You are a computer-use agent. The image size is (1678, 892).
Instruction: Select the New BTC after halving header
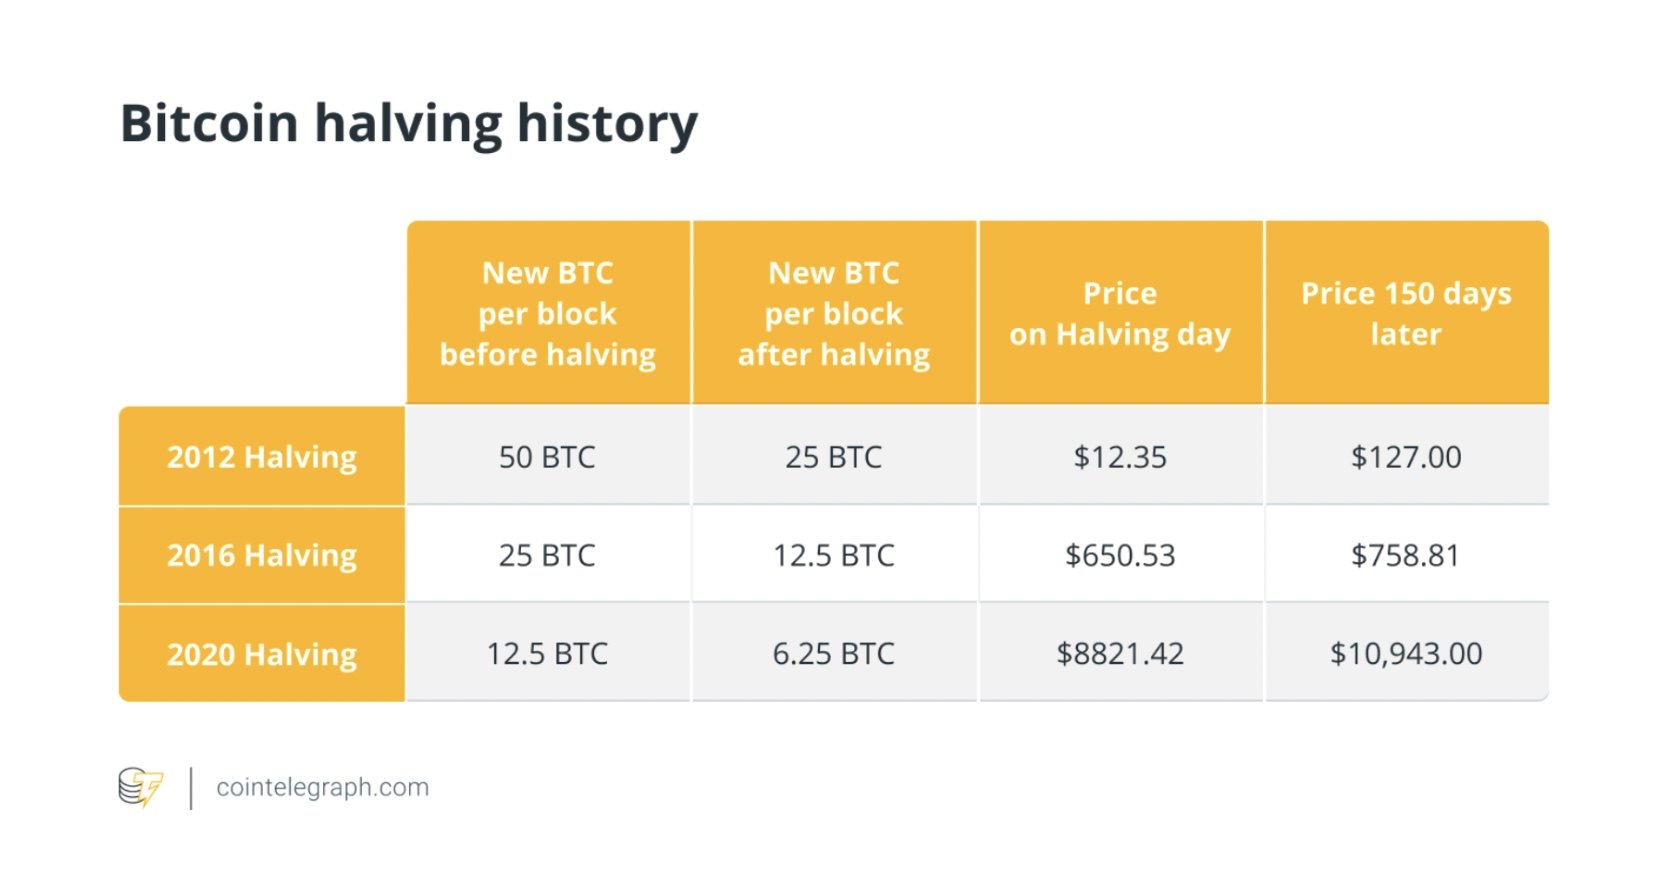click(834, 313)
